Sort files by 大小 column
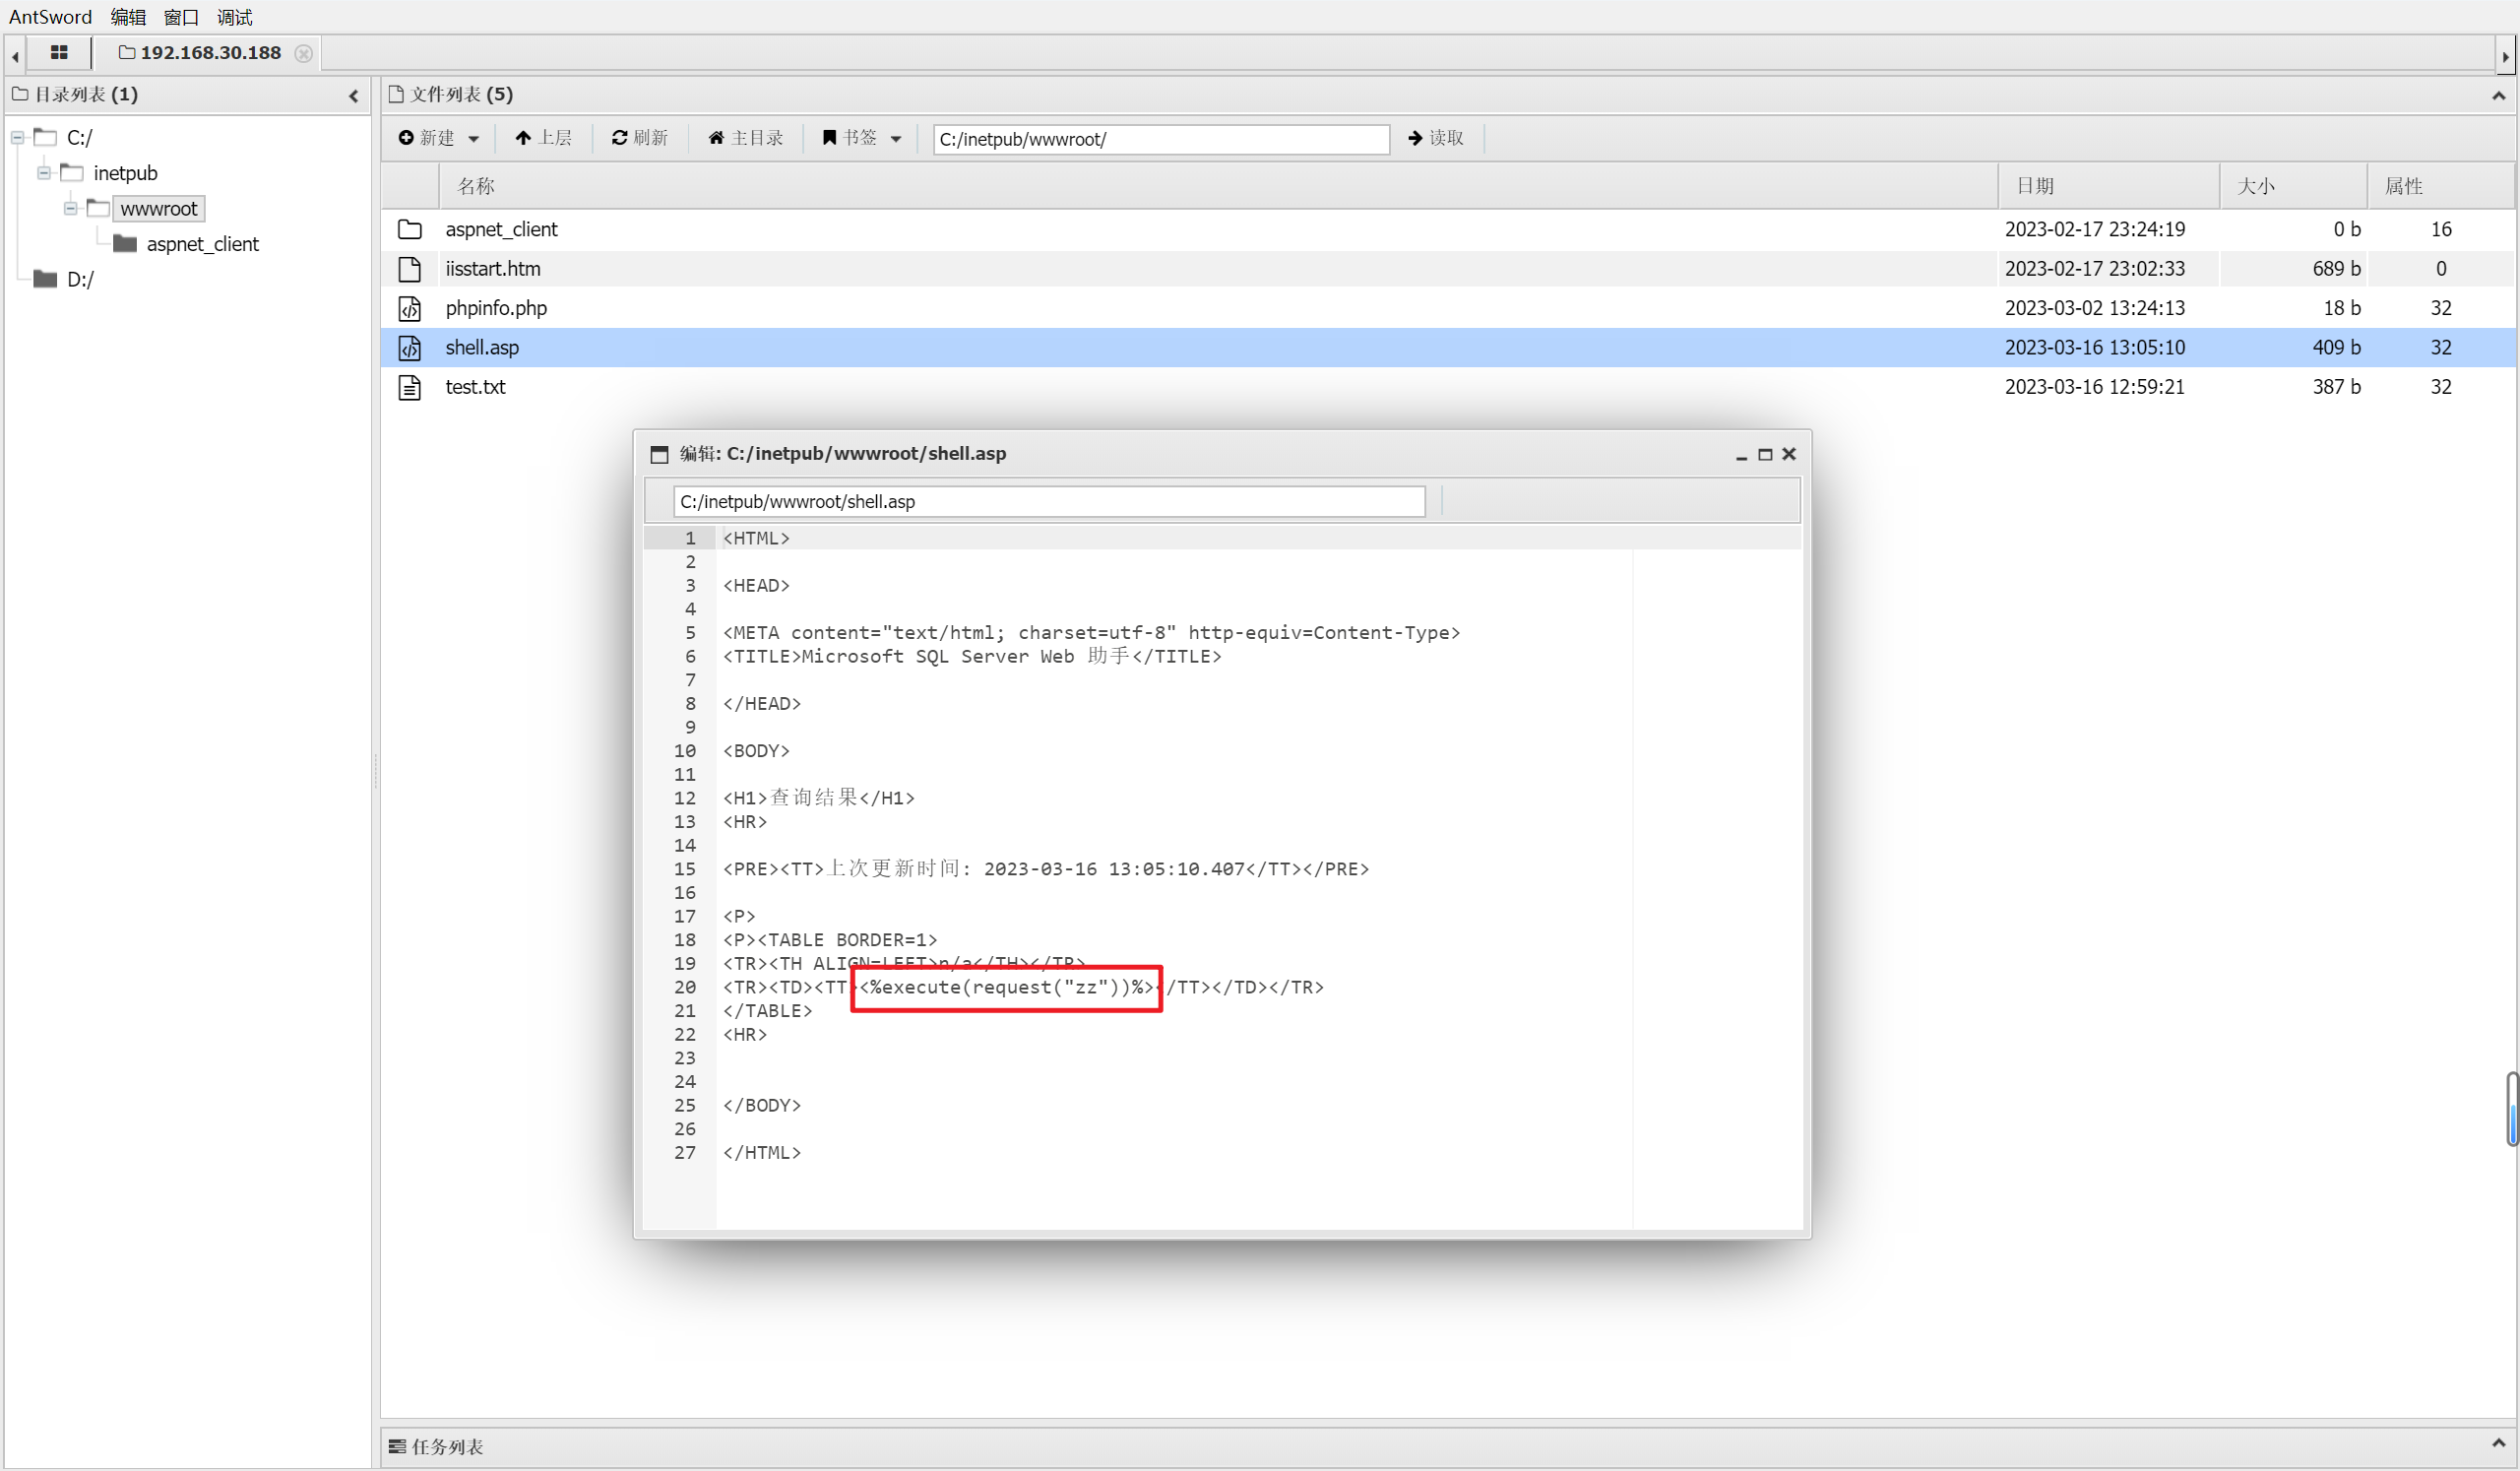The width and height of the screenshot is (2520, 1471). [2293, 186]
